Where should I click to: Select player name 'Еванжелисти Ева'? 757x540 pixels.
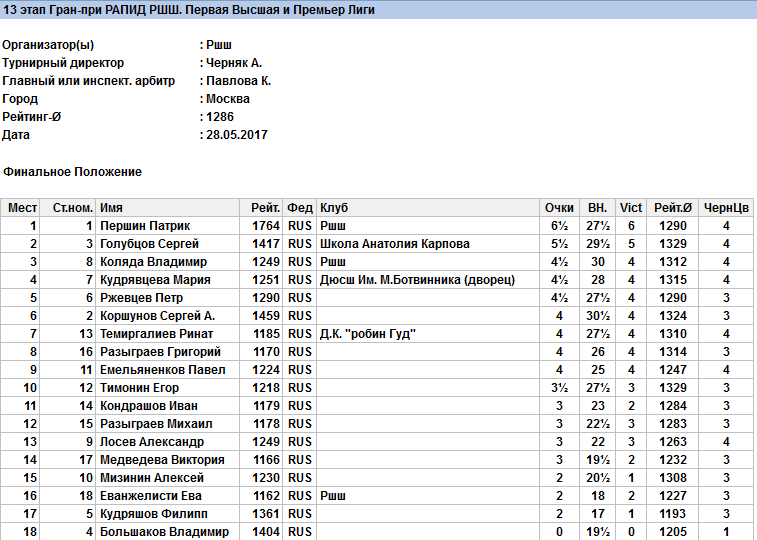pos(151,496)
